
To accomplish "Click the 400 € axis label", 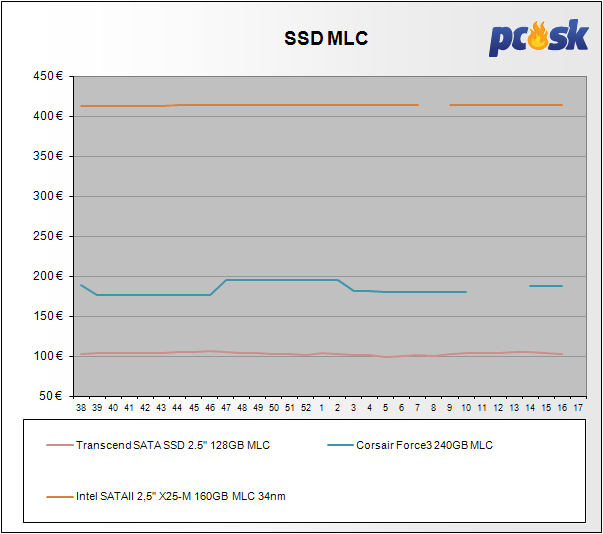I will (x=48, y=116).
